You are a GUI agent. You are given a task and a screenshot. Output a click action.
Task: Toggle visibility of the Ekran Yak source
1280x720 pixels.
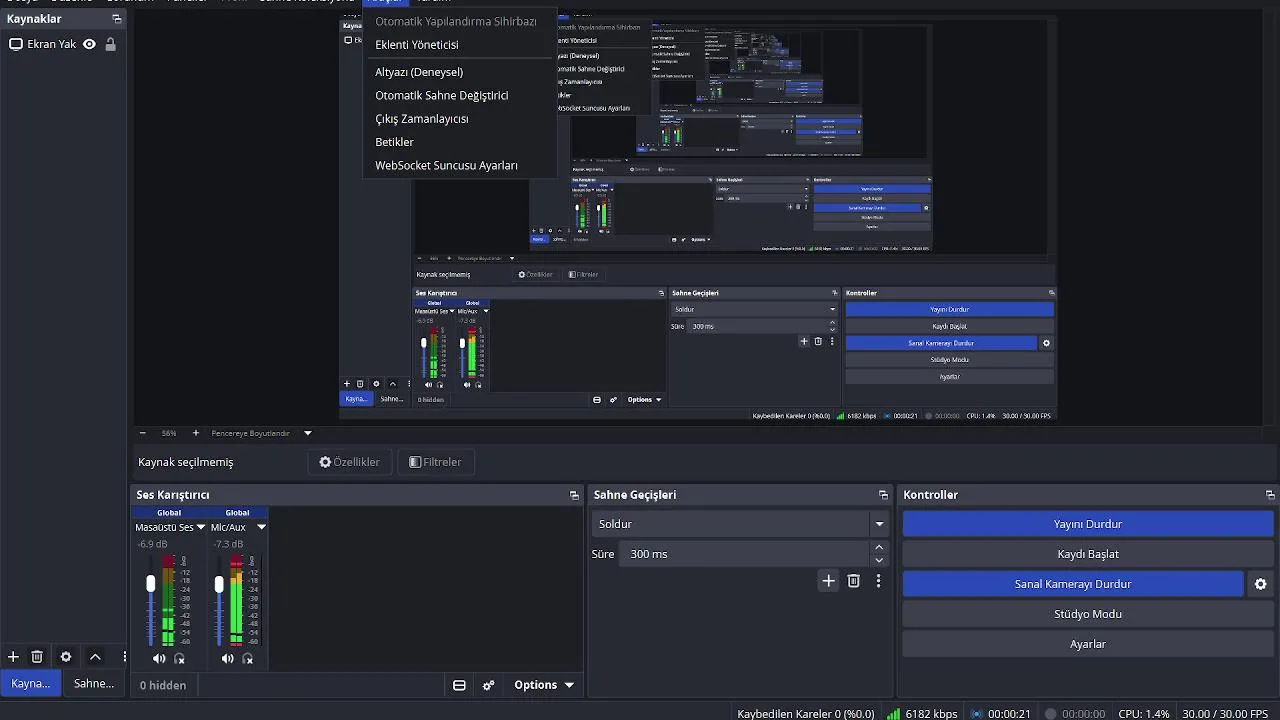(89, 44)
